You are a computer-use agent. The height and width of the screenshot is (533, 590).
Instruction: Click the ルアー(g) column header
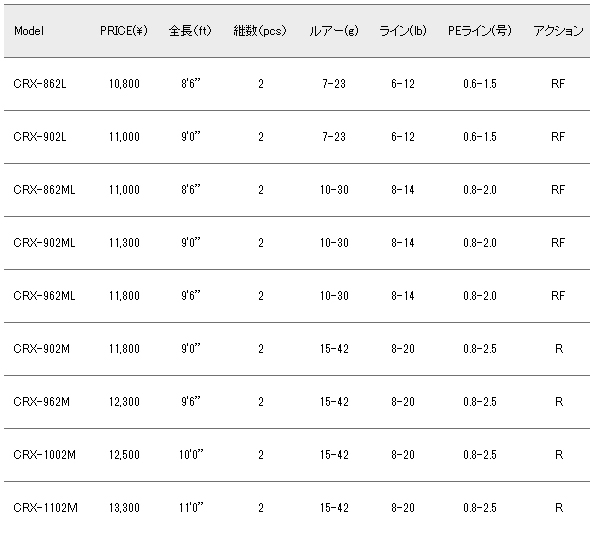(x=334, y=31)
